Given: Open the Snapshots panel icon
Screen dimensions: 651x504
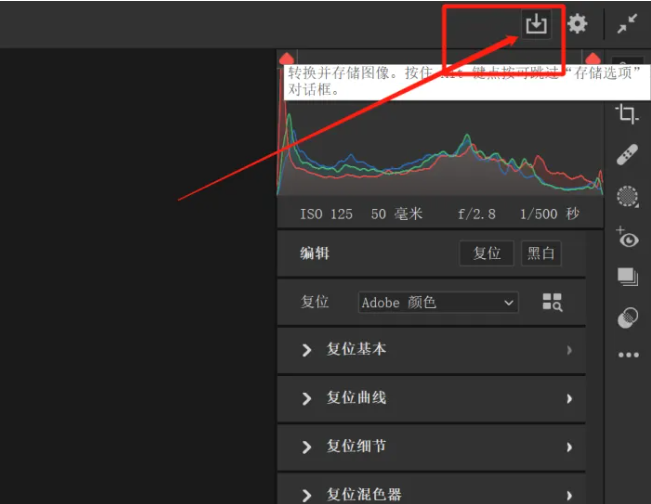Looking at the screenshot, I should click(627, 277).
